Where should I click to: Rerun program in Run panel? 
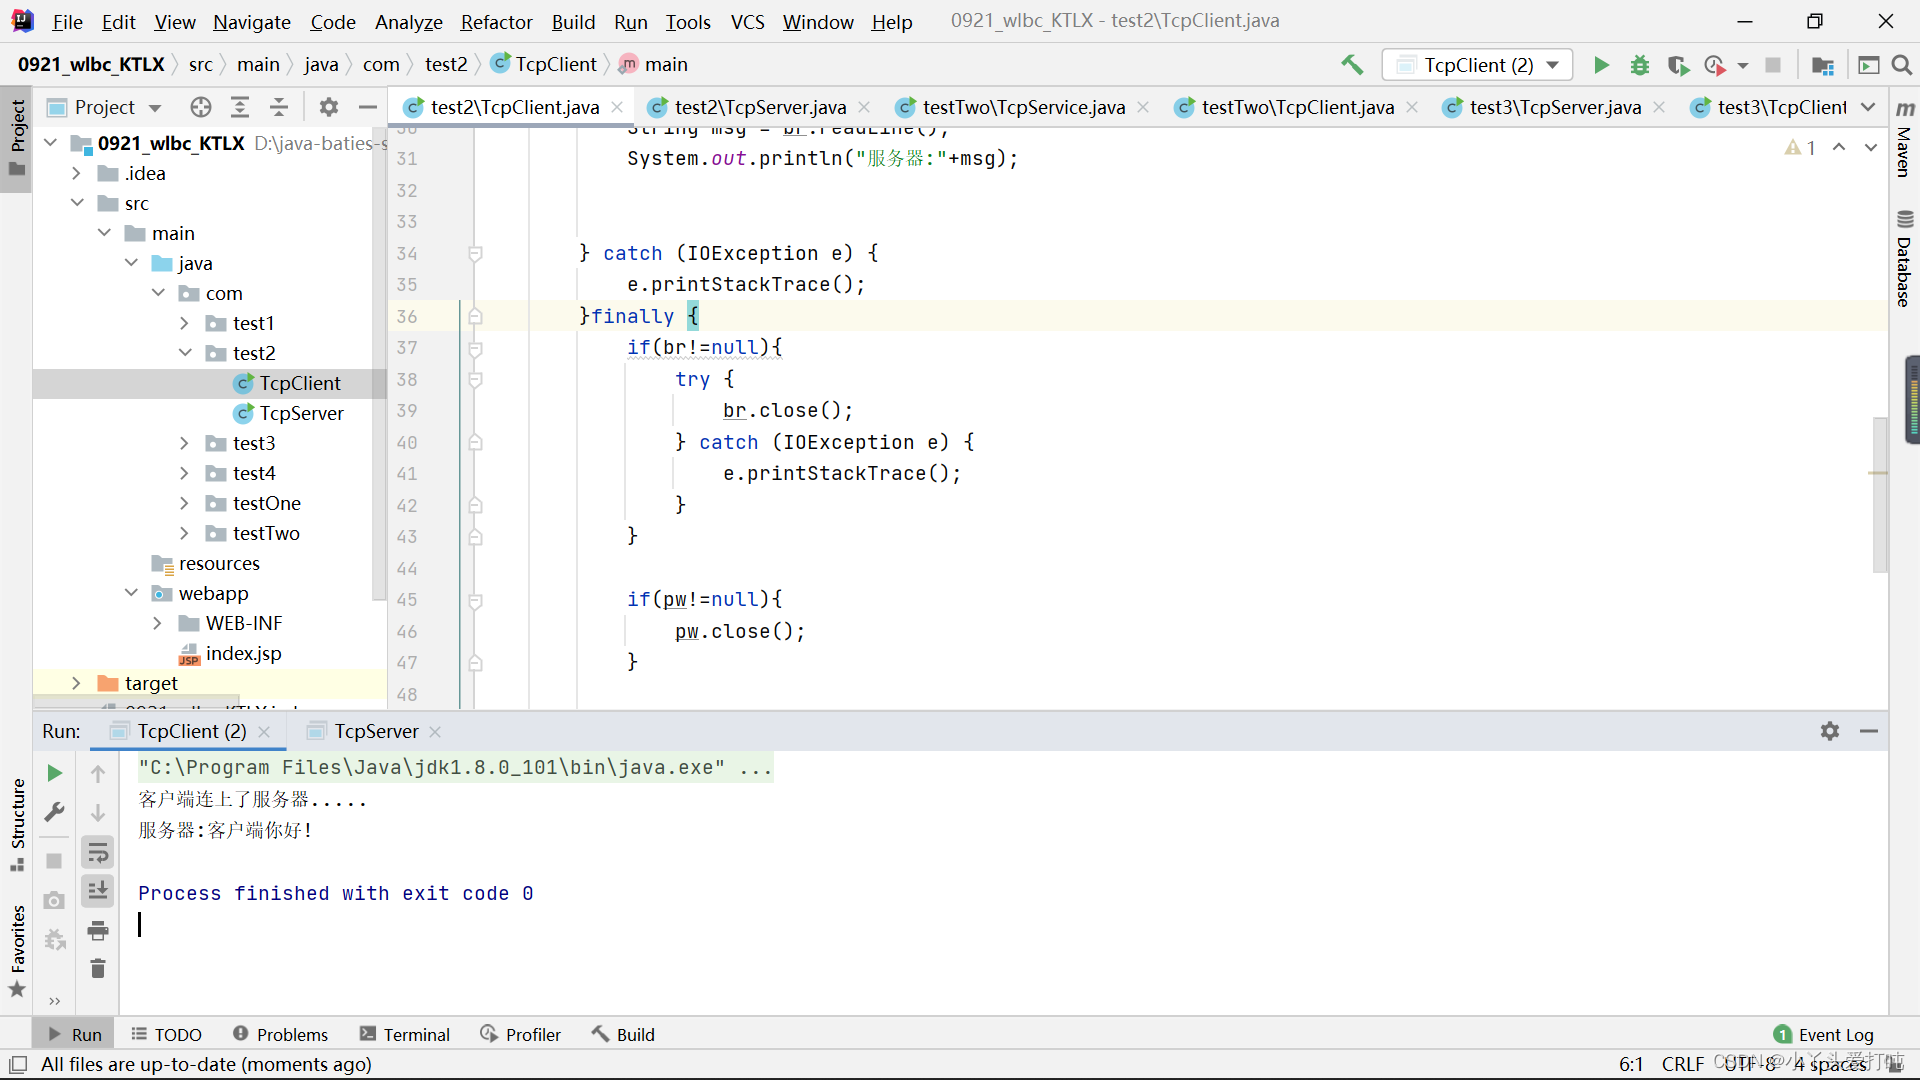(55, 773)
